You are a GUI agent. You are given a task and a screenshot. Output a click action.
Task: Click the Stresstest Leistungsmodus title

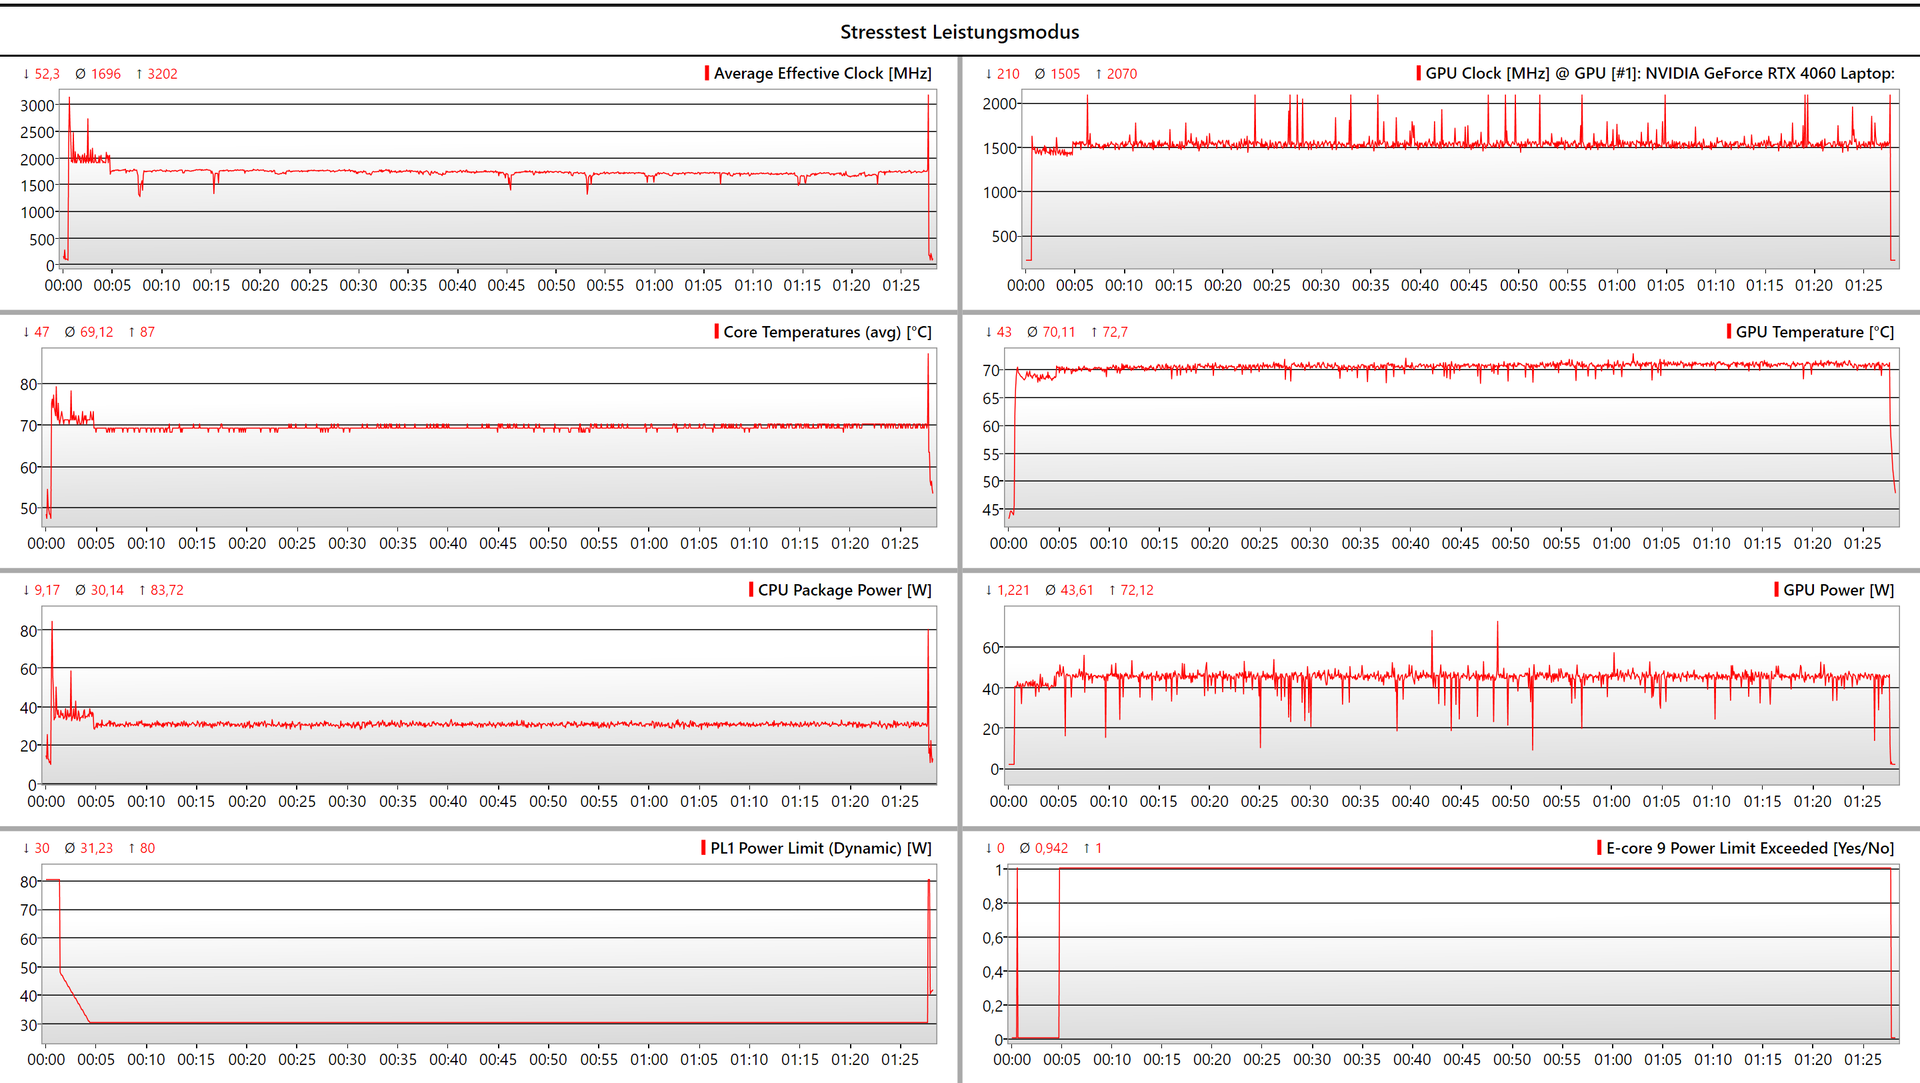pyautogui.click(x=959, y=32)
